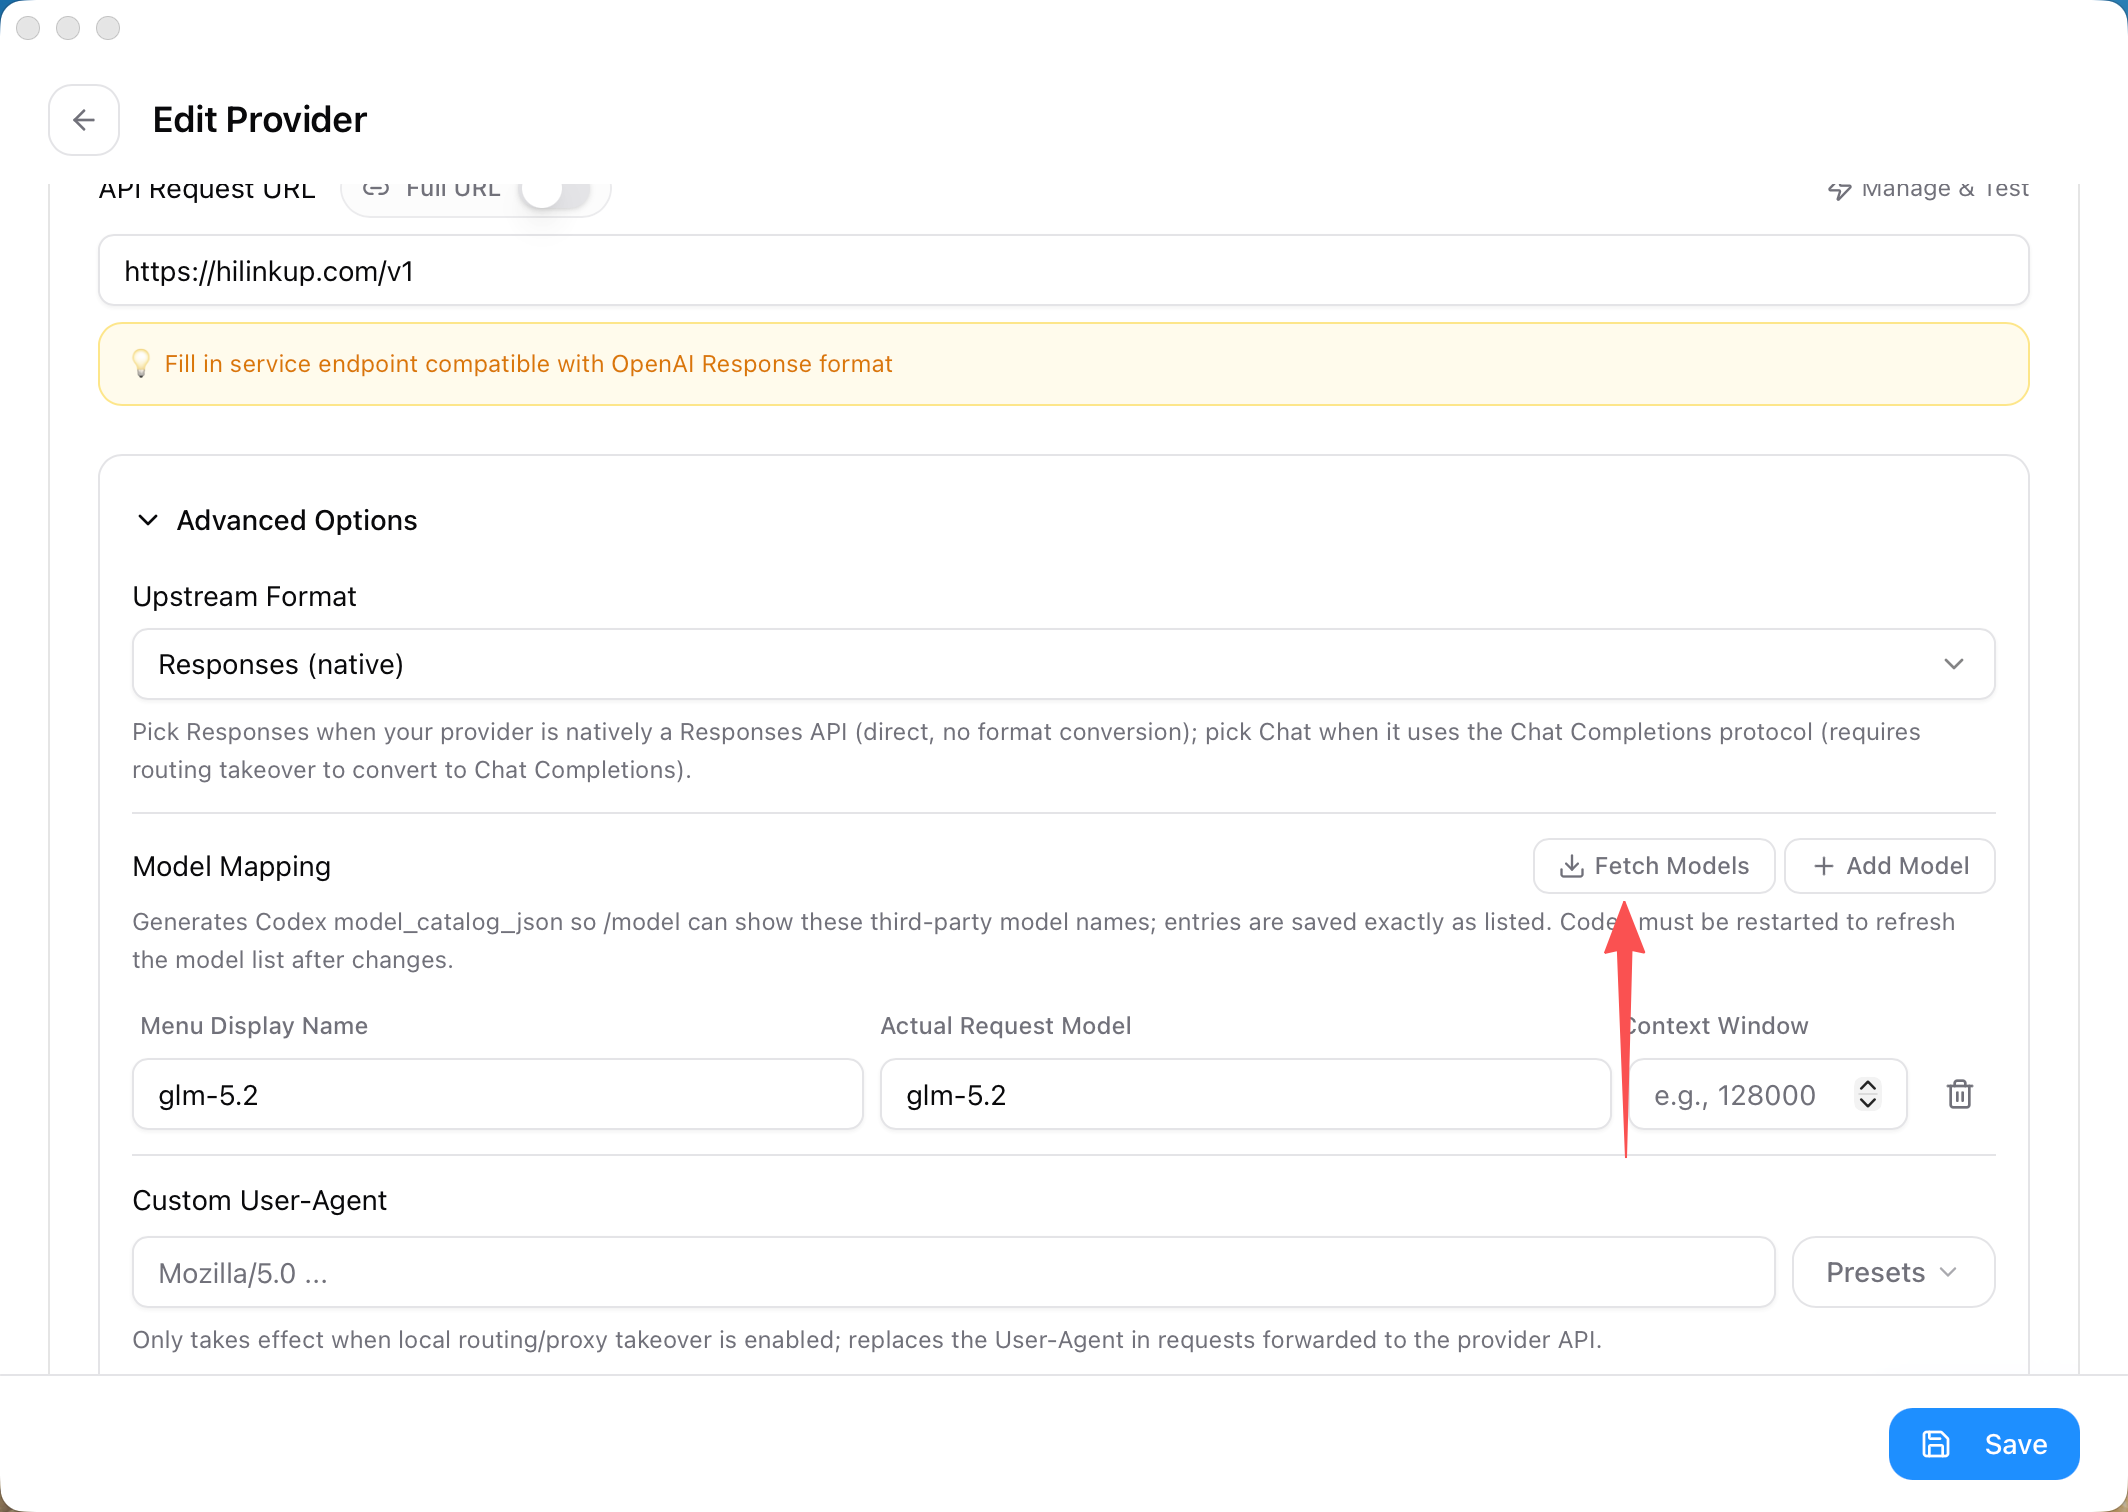Open Manage & Test link
The image size is (2128, 1512).
(1928, 189)
